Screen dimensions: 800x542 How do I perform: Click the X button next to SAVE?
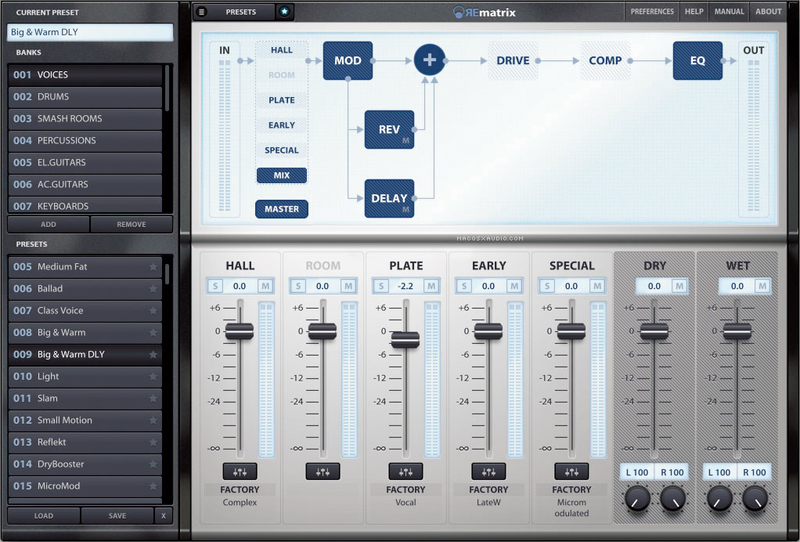tap(163, 515)
